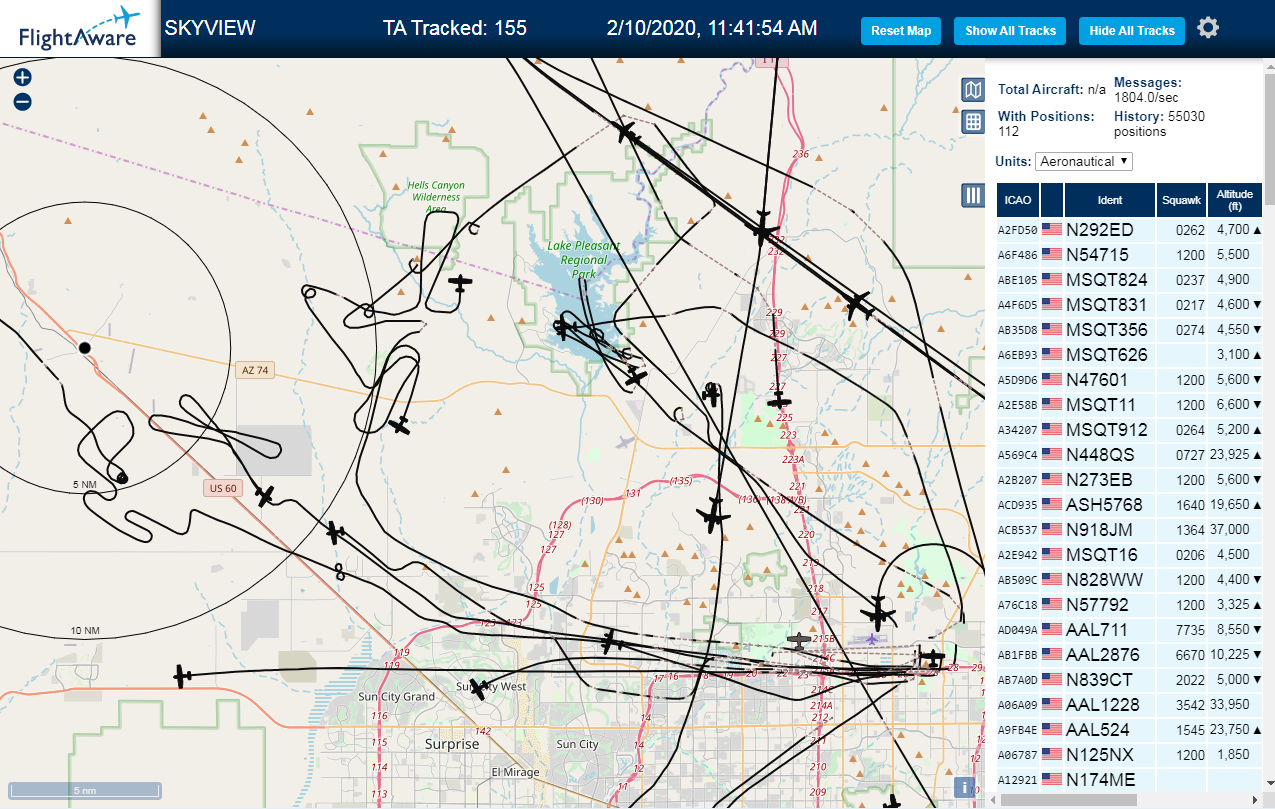Click the grid view icon on map

click(x=973, y=122)
